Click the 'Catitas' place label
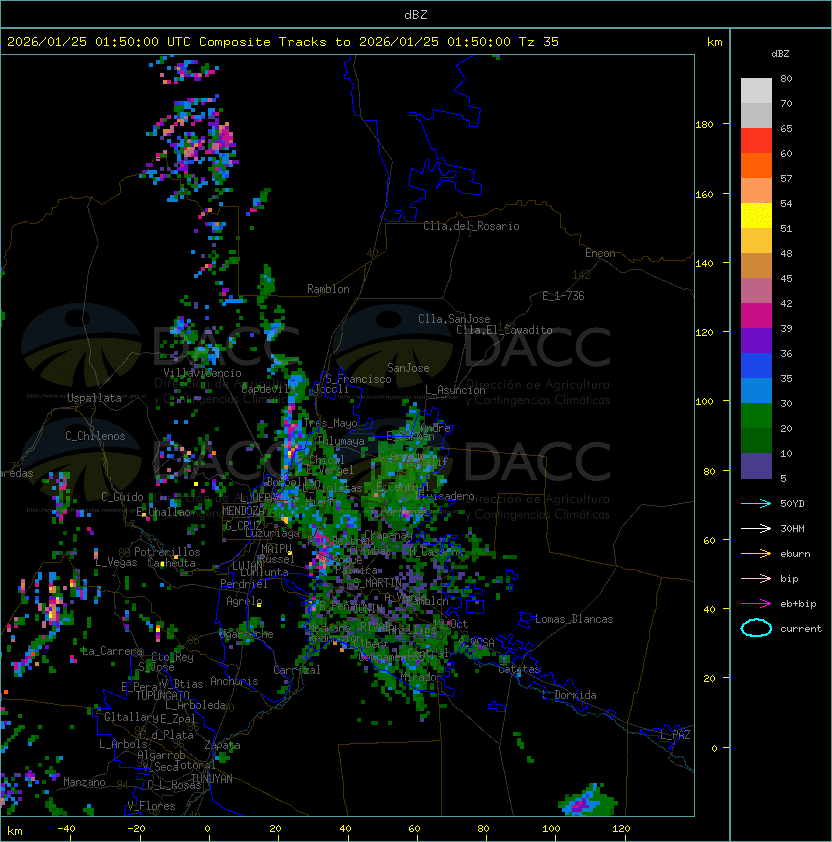The image size is (832, 842). coord(519,670)
